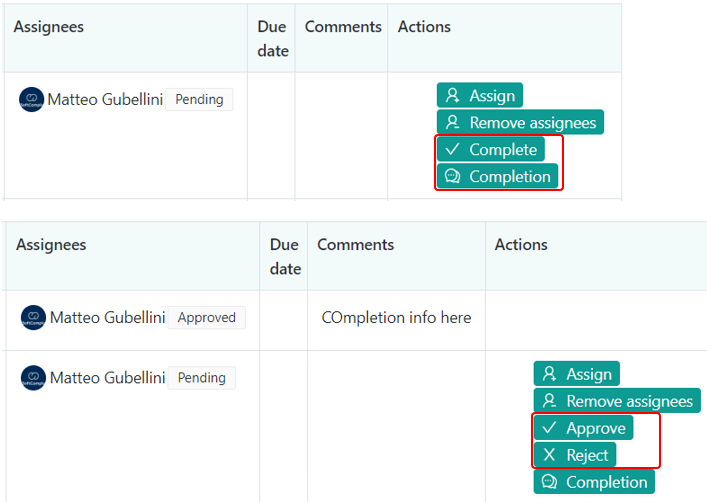This screenshot has height=502, width=707.
Task: Click Matteo Gubellini avatar in top table
Action: (32, 100)
